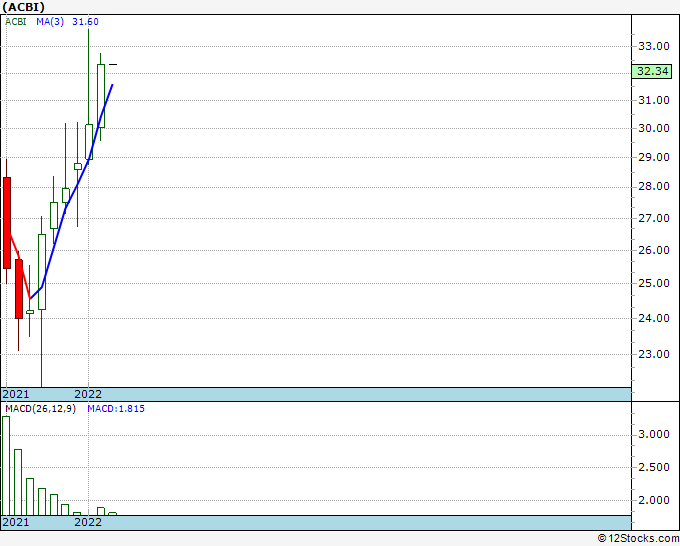Click the 2021 marker on price time axis
The height and width of the screenshot is (546, 680).
click(15, 394)
